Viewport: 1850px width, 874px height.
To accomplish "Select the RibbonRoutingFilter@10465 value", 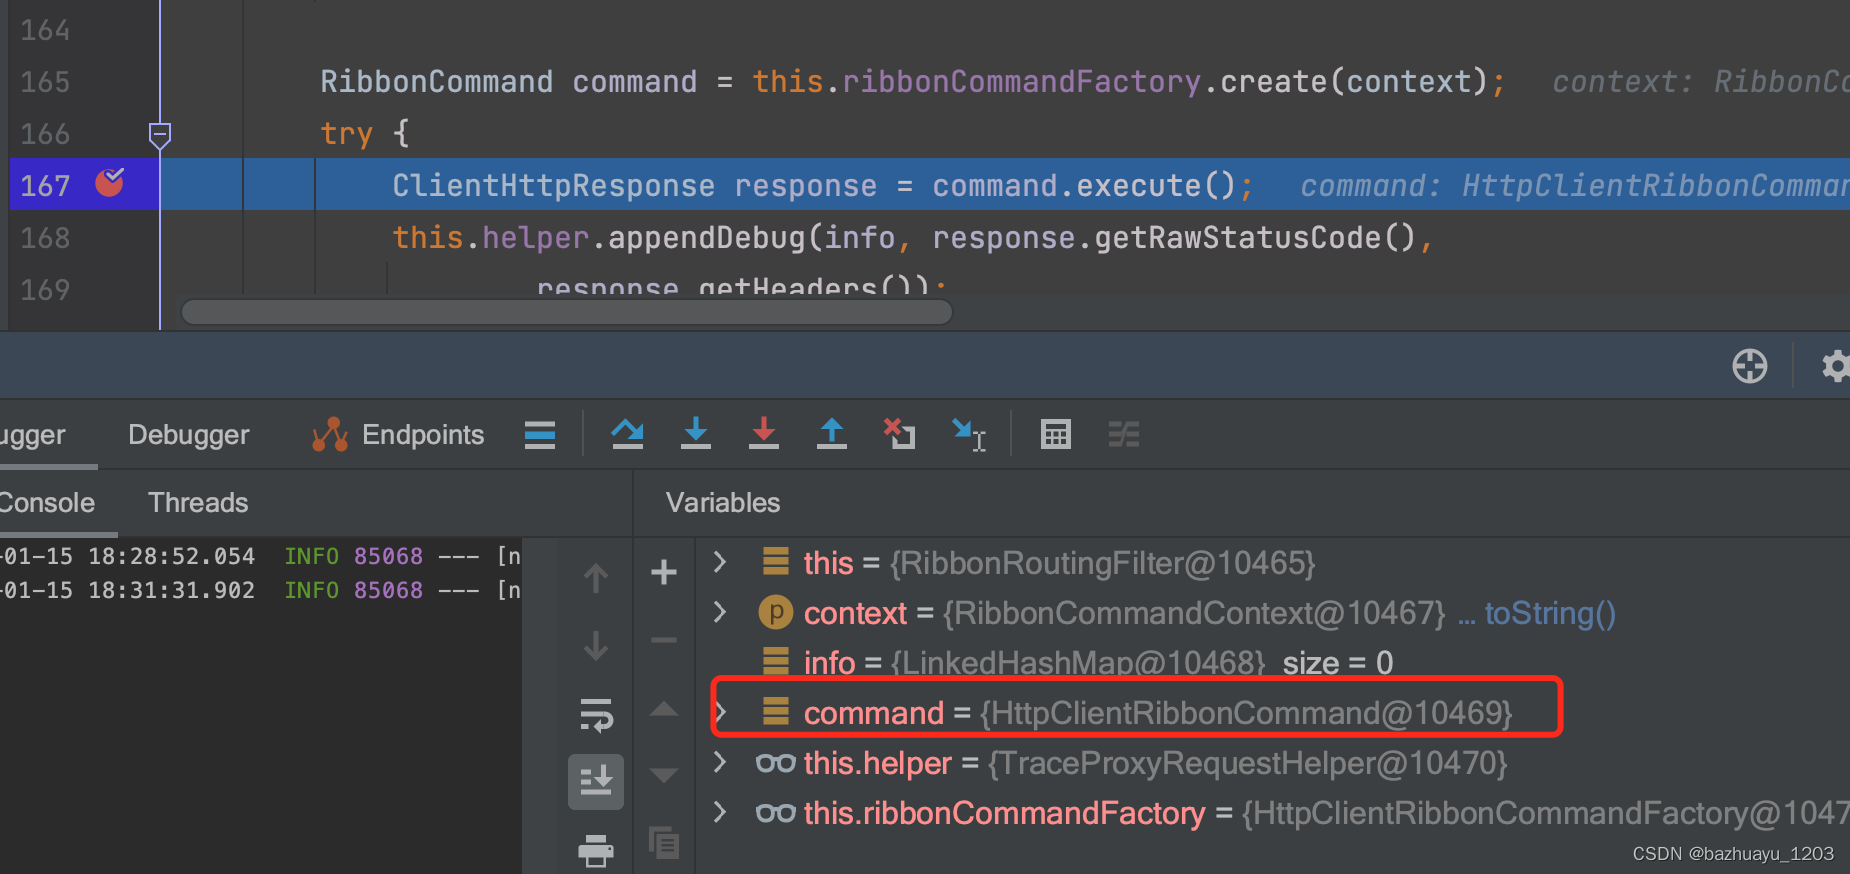I will point(1102,563).
